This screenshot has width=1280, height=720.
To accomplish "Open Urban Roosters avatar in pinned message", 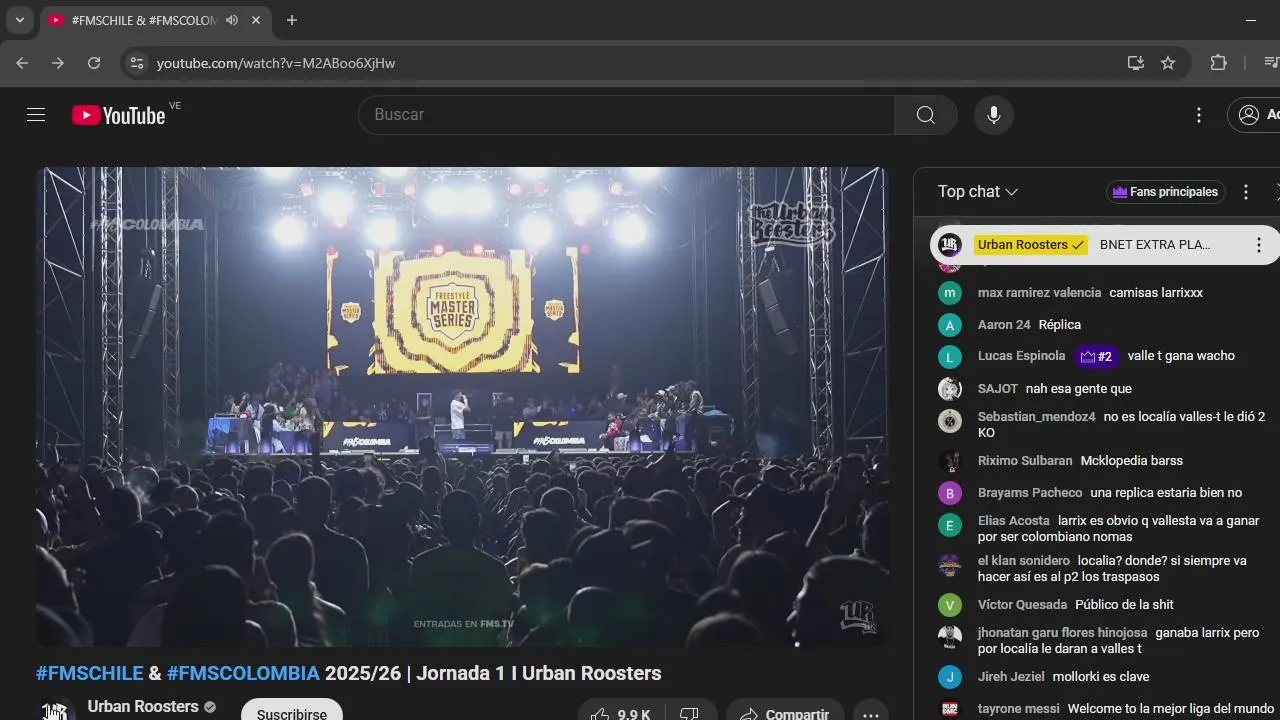I will (x=950, y=245).
